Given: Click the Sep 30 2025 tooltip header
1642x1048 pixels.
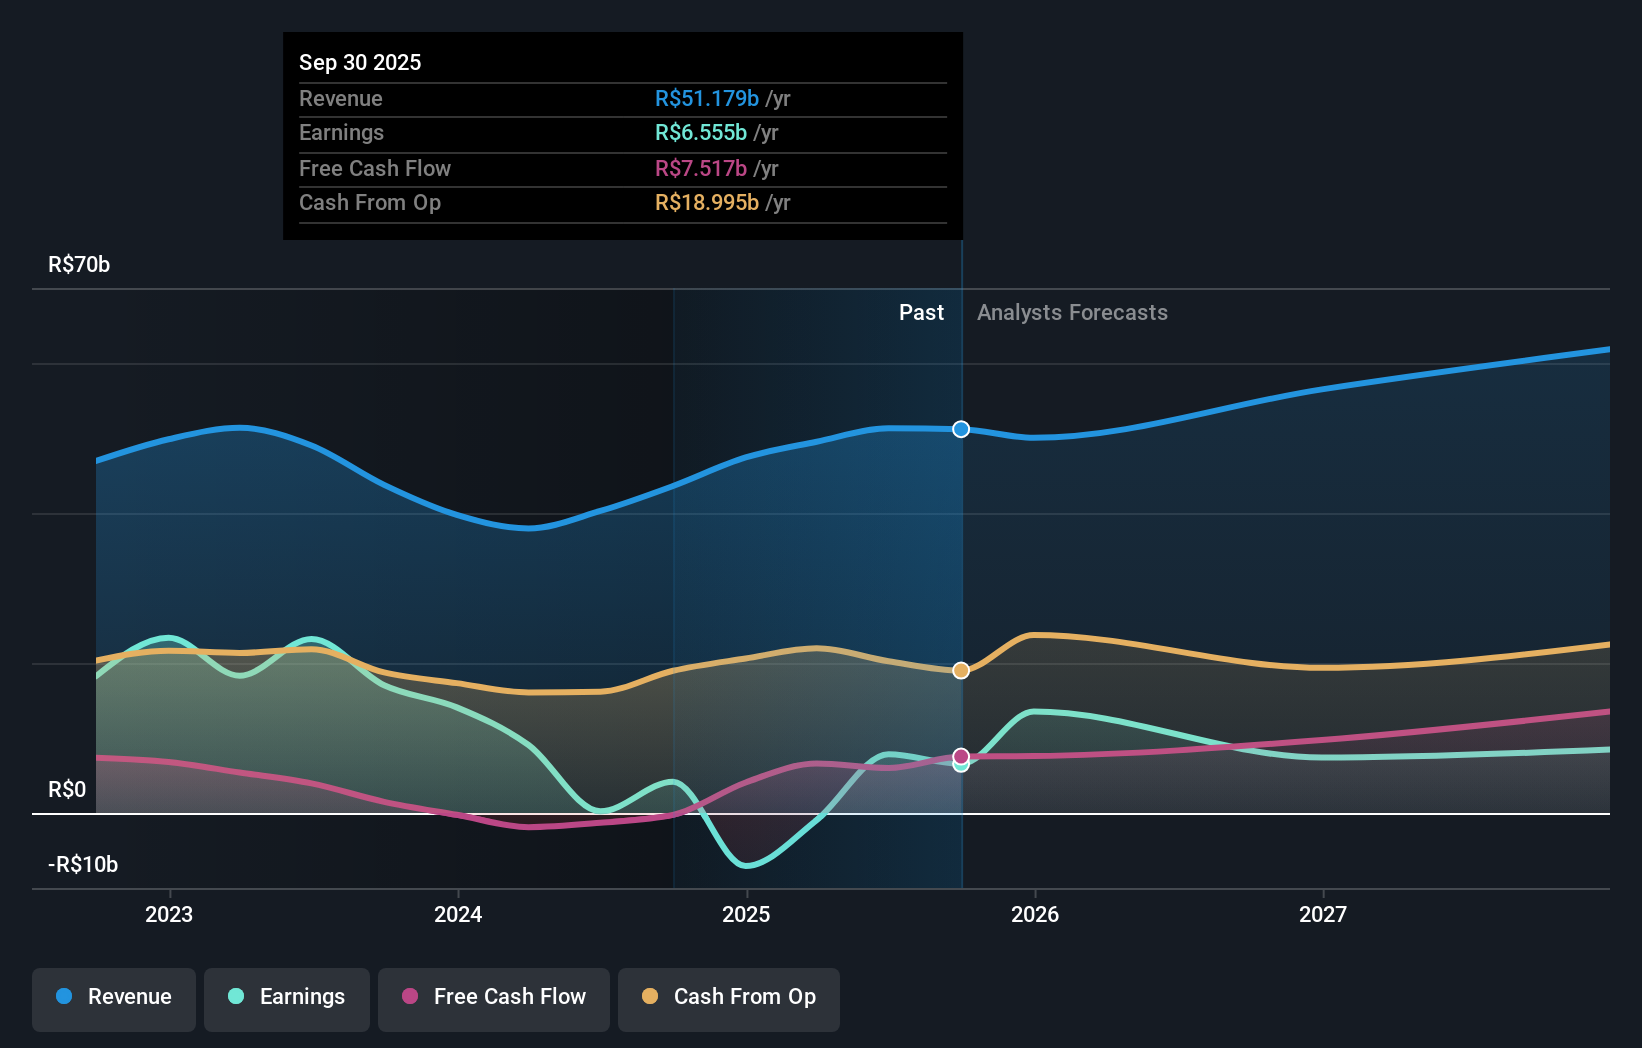Looking at the screenshot, I should pyautogui.click(x=360, y=62).
